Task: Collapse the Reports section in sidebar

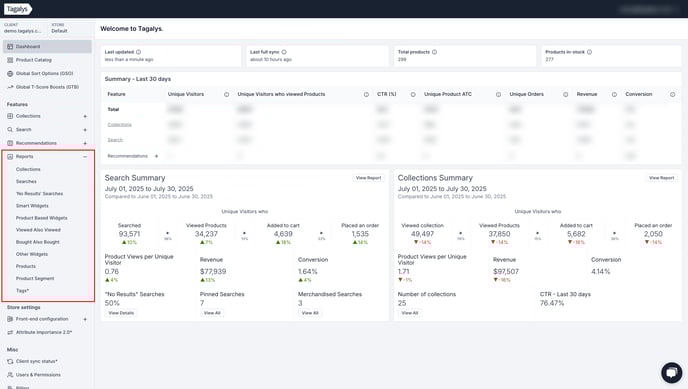Action: click(x=85, y=157)
